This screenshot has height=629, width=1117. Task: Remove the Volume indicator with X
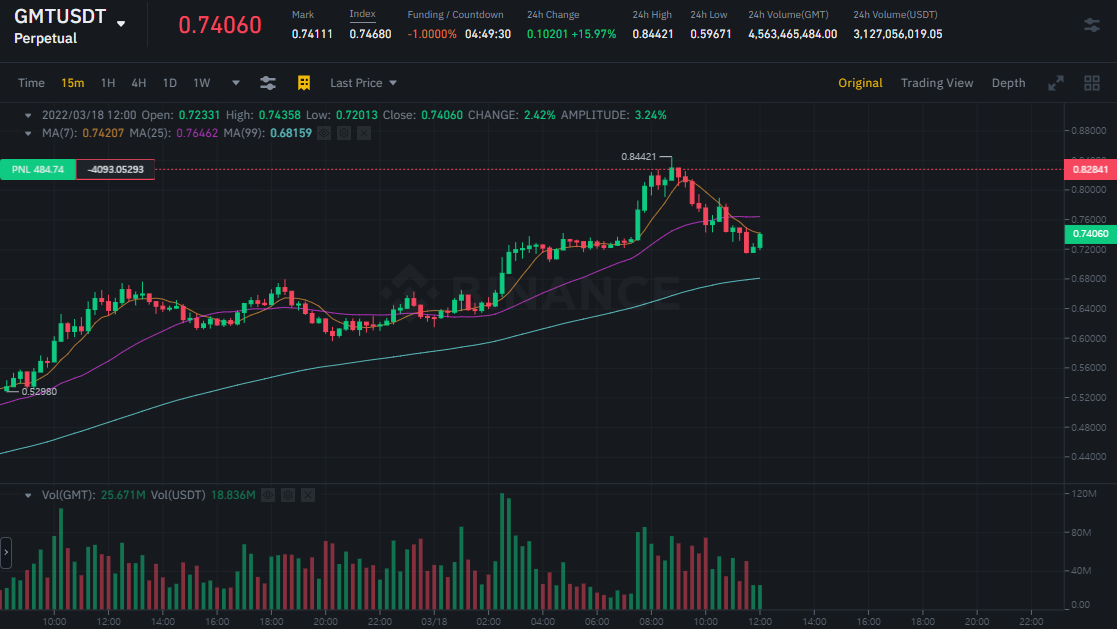click(308, 495)
